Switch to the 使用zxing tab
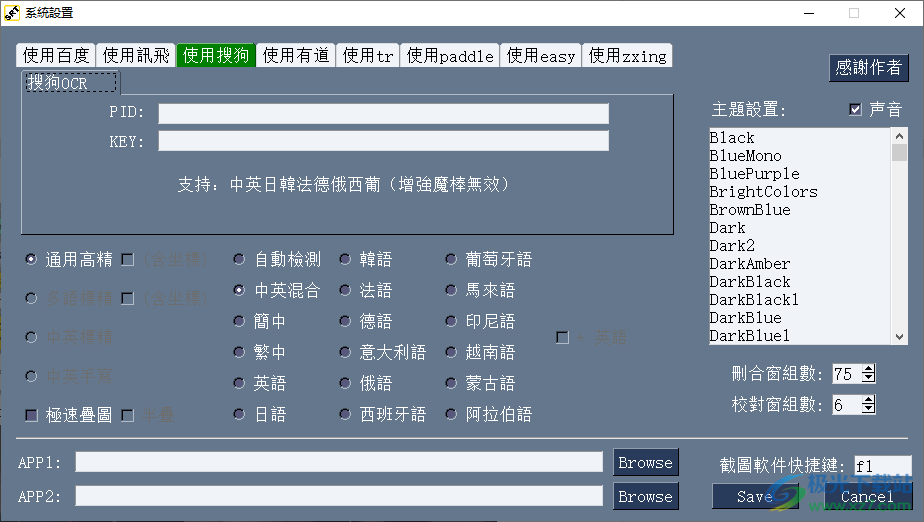Viewport: 924px width, 522px height. coord(627,55)
